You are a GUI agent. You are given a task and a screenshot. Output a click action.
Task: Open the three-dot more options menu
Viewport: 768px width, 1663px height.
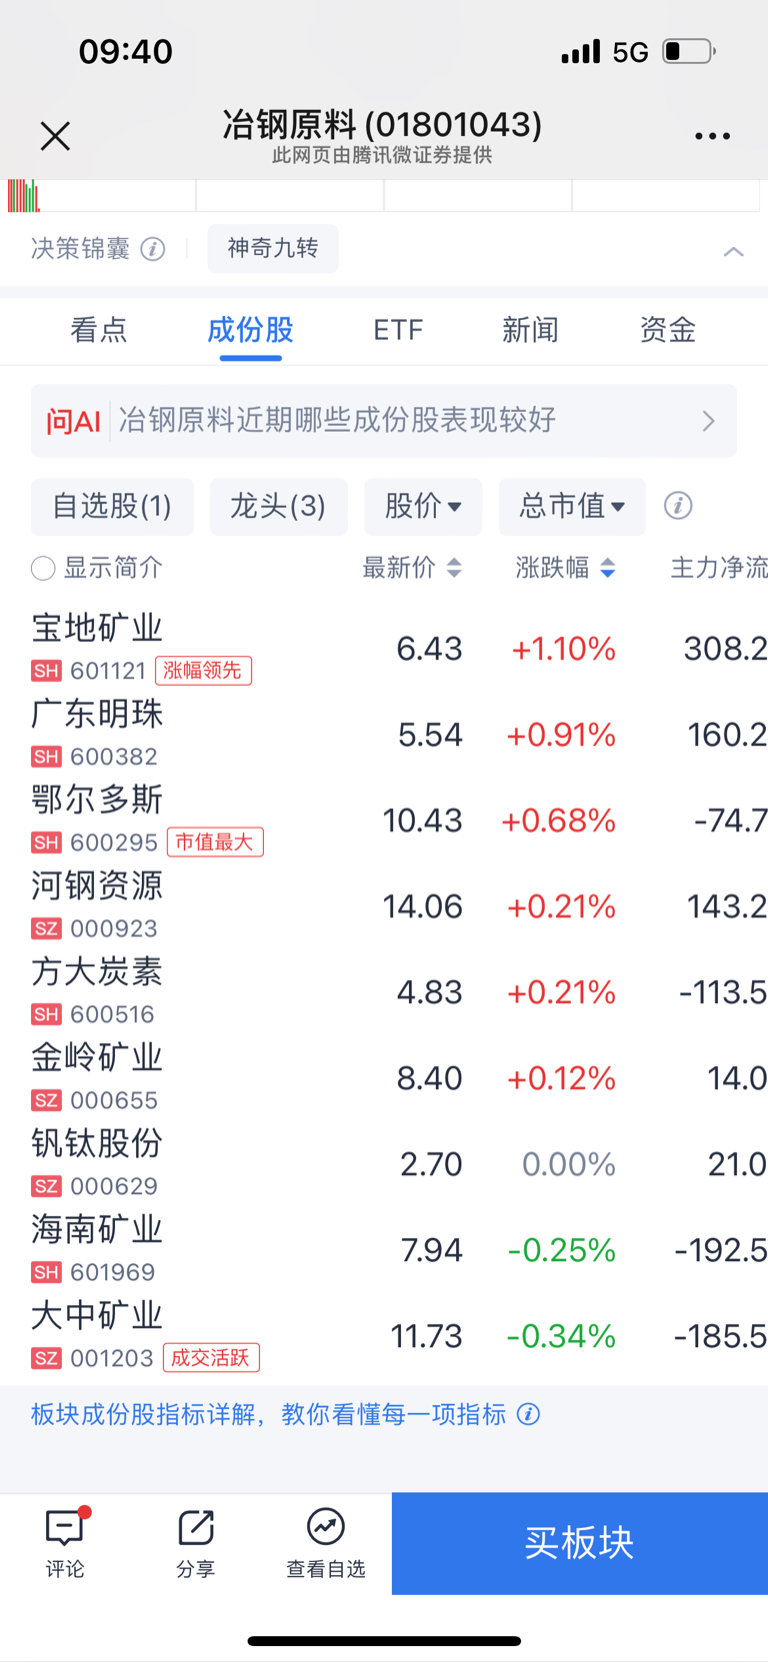[712, 136]
